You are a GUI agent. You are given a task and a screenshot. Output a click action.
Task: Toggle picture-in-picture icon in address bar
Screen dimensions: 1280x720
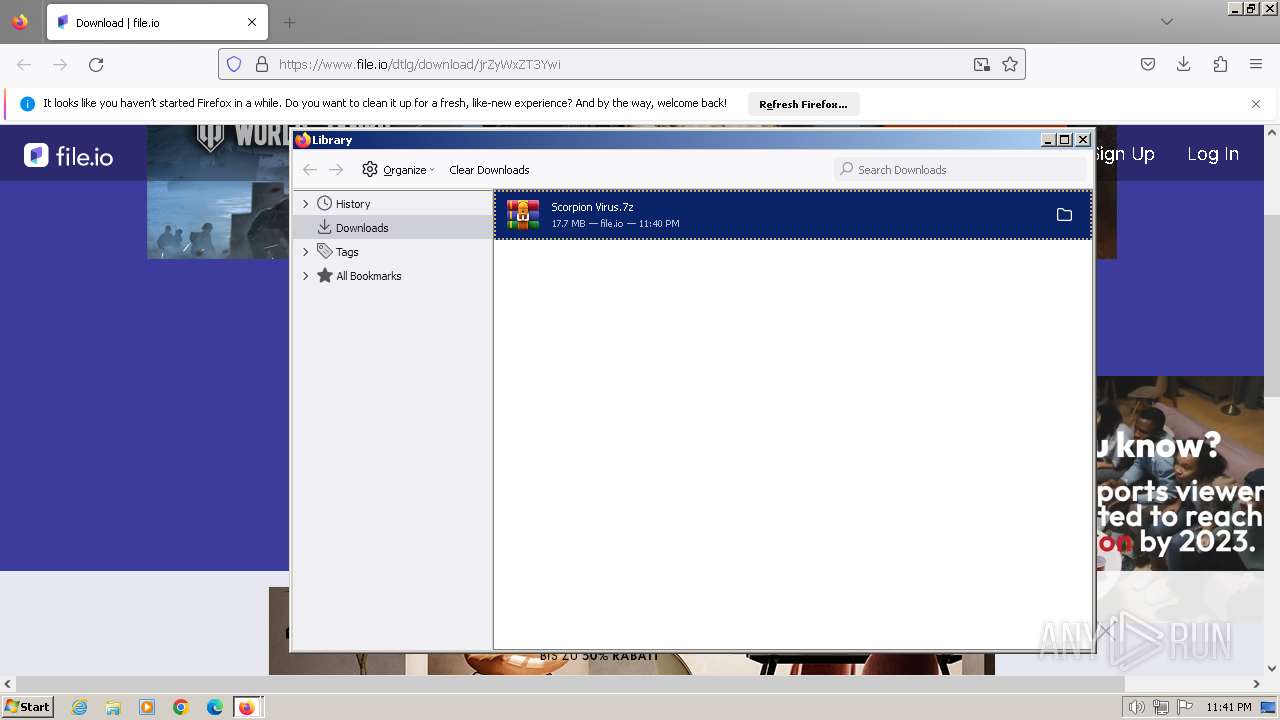(982, 64)
